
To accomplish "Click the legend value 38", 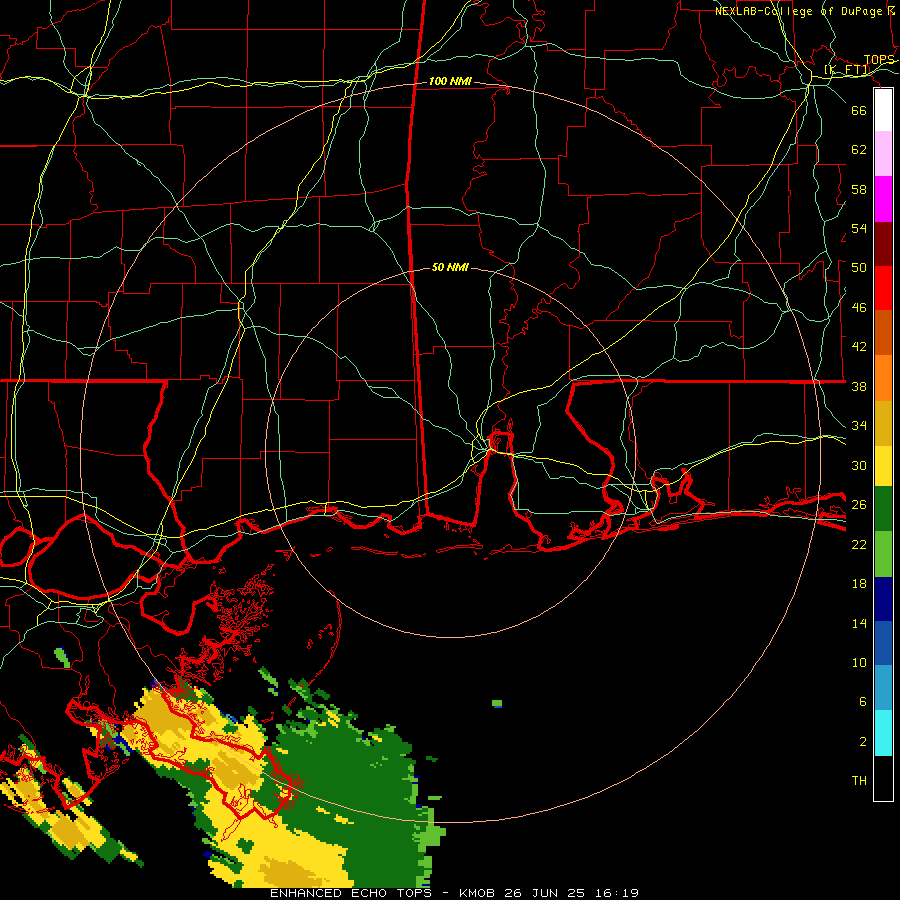I will [859, 387].
